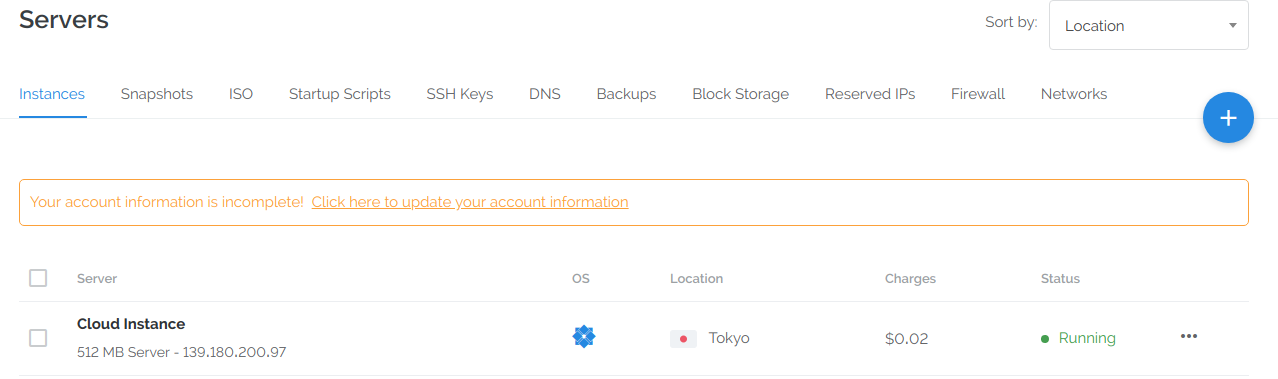Go to the Reserved IPs tab
This screenshot has height=379, width=1278.
[870, 94]
